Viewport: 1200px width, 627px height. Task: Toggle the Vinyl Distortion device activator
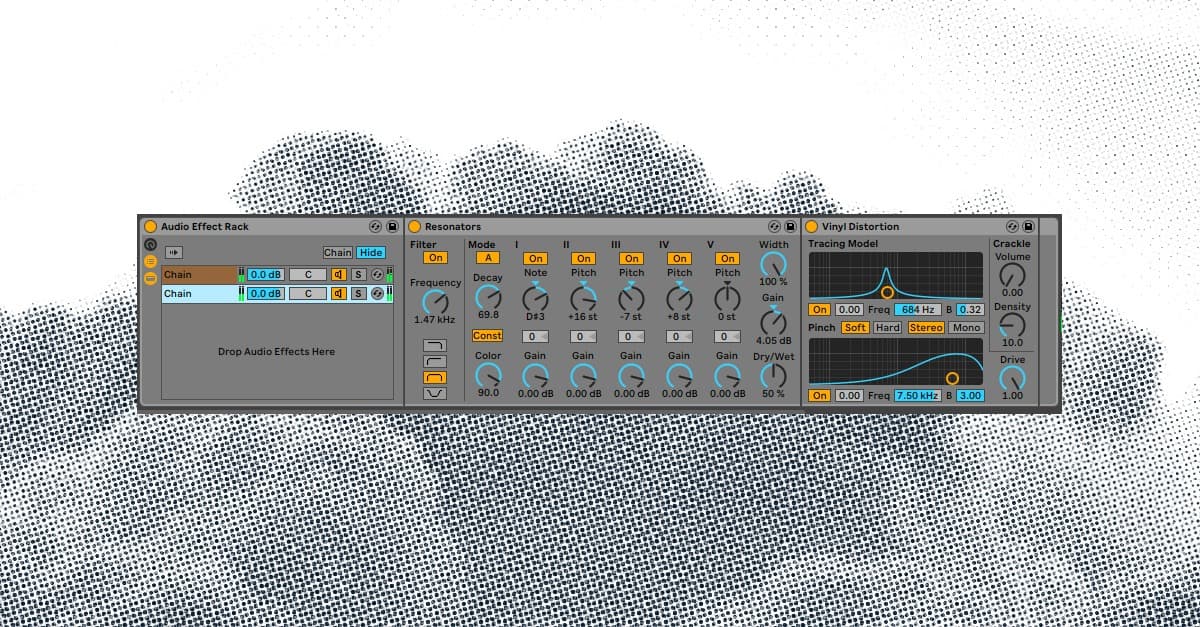tap(812, 227)
